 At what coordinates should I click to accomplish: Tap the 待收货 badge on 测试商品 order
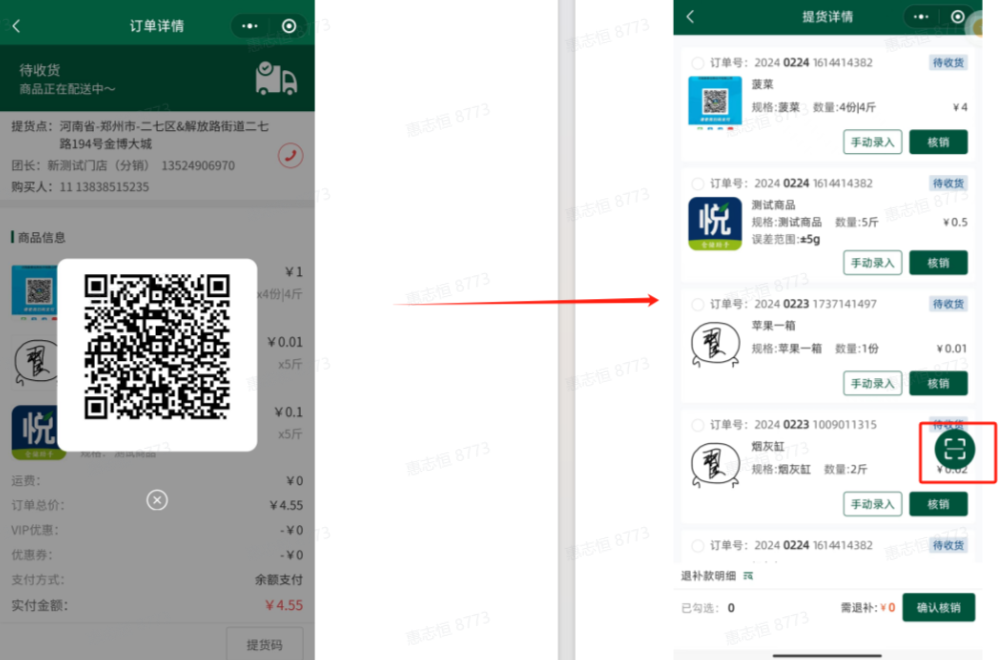point(948,184)
